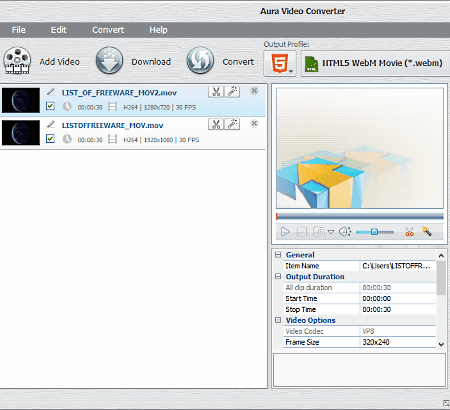Click the film strip icon for LIST_OF_FREEWARE_MOV2.mov

pos(113,107)
